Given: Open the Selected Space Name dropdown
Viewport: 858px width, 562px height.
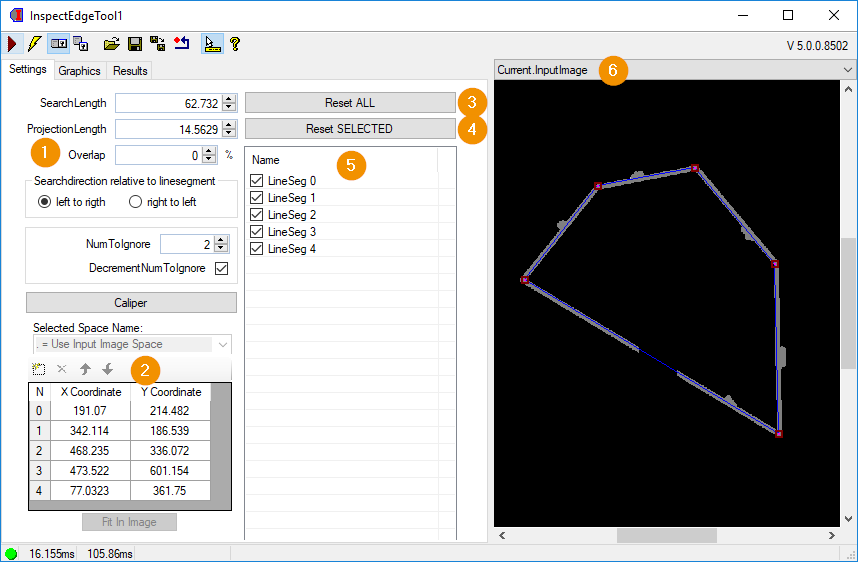Looking at the screenshot, I should click(x=223, y=344).
